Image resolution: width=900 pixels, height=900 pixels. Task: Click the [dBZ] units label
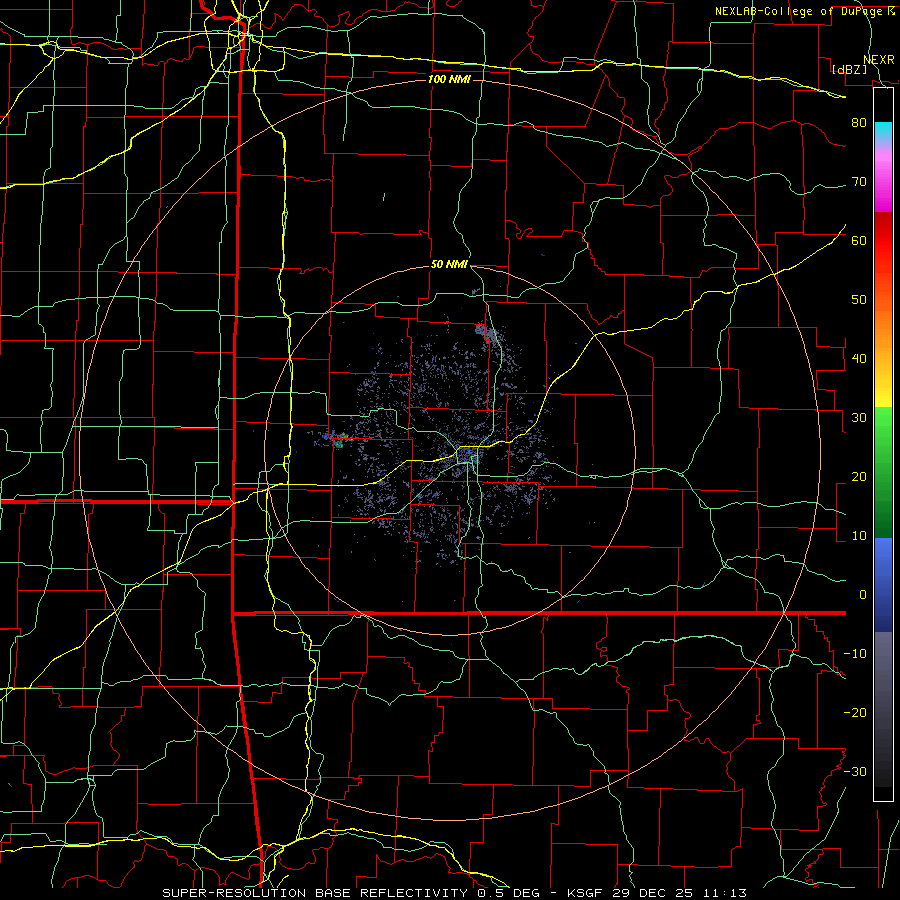[849, 69]
